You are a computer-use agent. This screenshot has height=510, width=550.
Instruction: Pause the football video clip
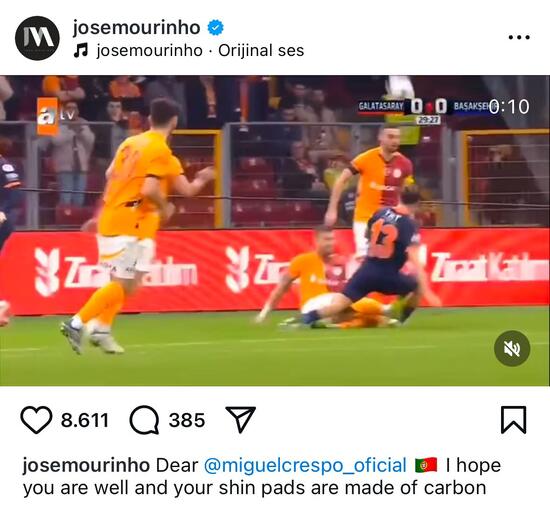pos(275,231)
